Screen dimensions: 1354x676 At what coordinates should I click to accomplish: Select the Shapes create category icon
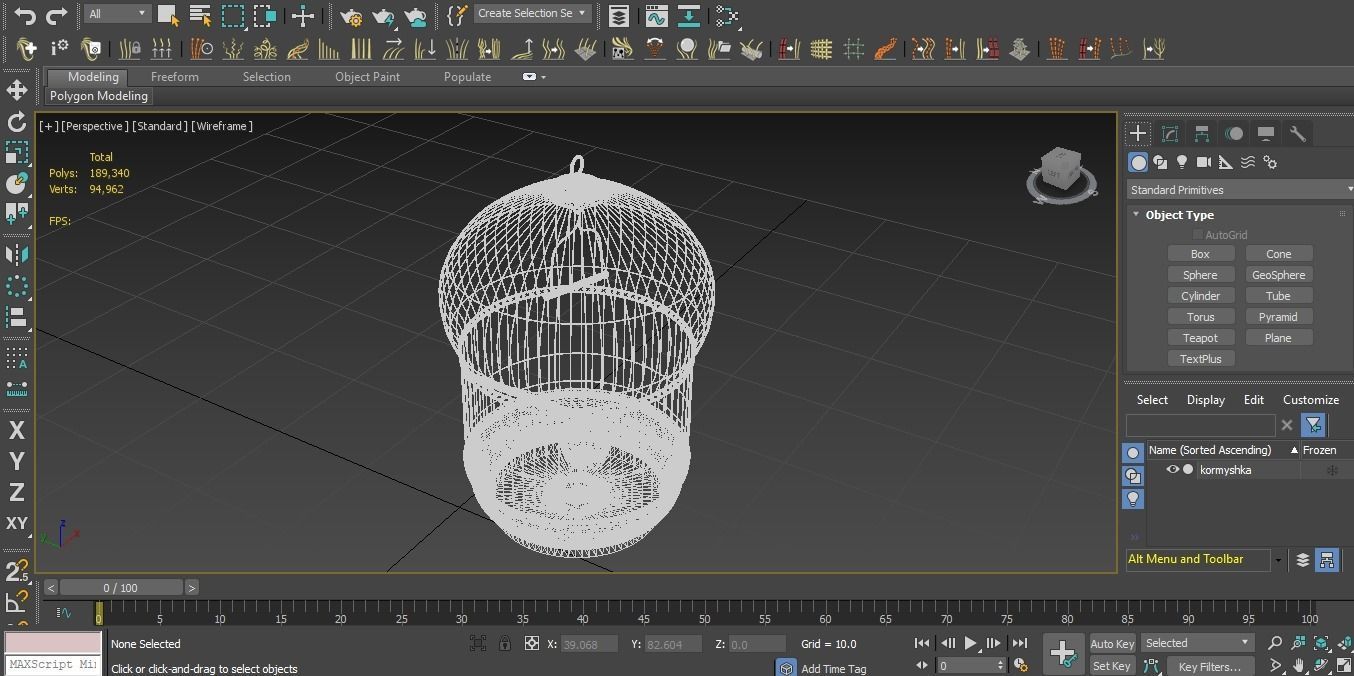coord(1160,162)
